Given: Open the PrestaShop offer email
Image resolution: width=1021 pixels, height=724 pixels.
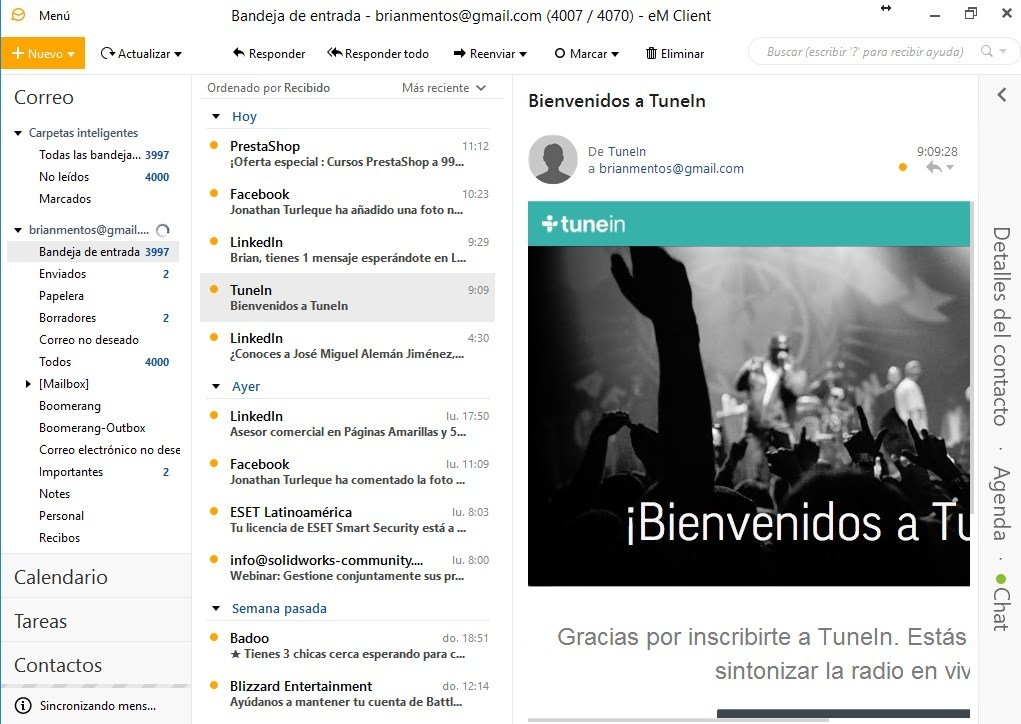Looking at the screenshot, I should (348, 154).
